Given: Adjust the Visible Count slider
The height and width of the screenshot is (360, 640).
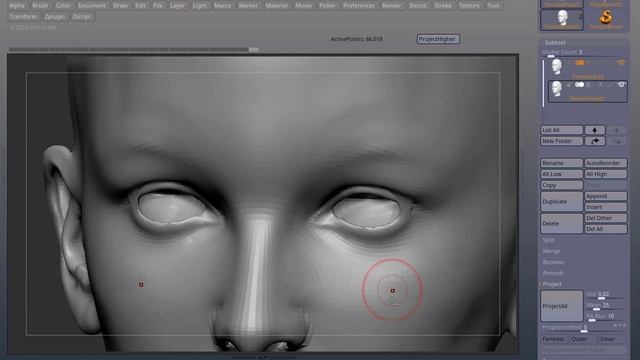Looking at the screenshot, I should click(x=584, y=53).
